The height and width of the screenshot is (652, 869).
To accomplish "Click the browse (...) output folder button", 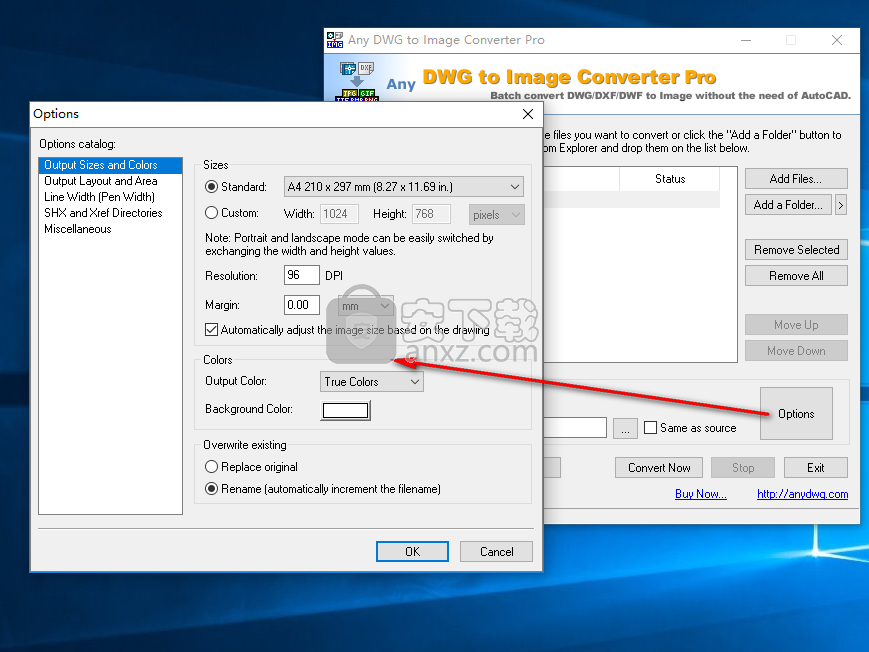I will pyautogui.click(x=625, y=428).
